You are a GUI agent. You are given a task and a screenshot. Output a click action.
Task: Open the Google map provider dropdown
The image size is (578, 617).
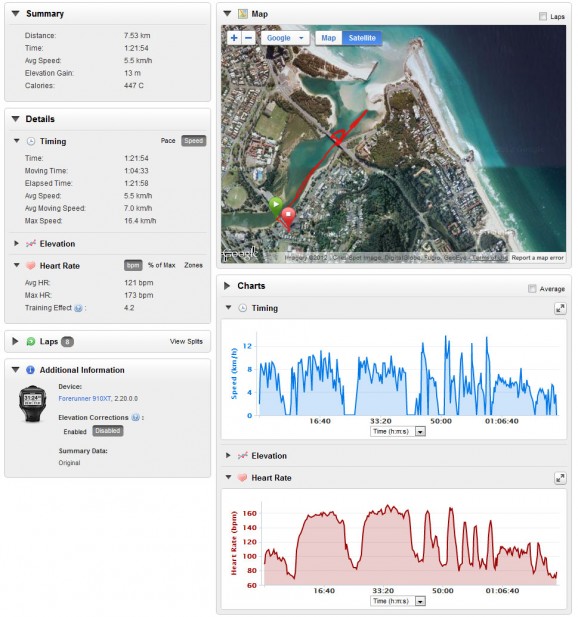pos(285,38)
